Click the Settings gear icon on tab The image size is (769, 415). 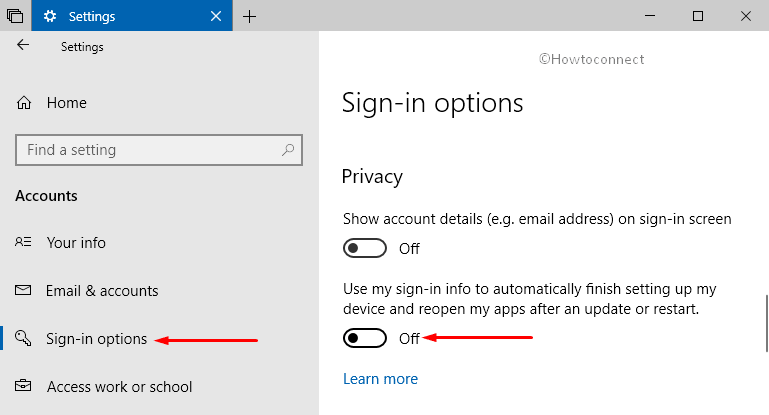tap(50, 16)
